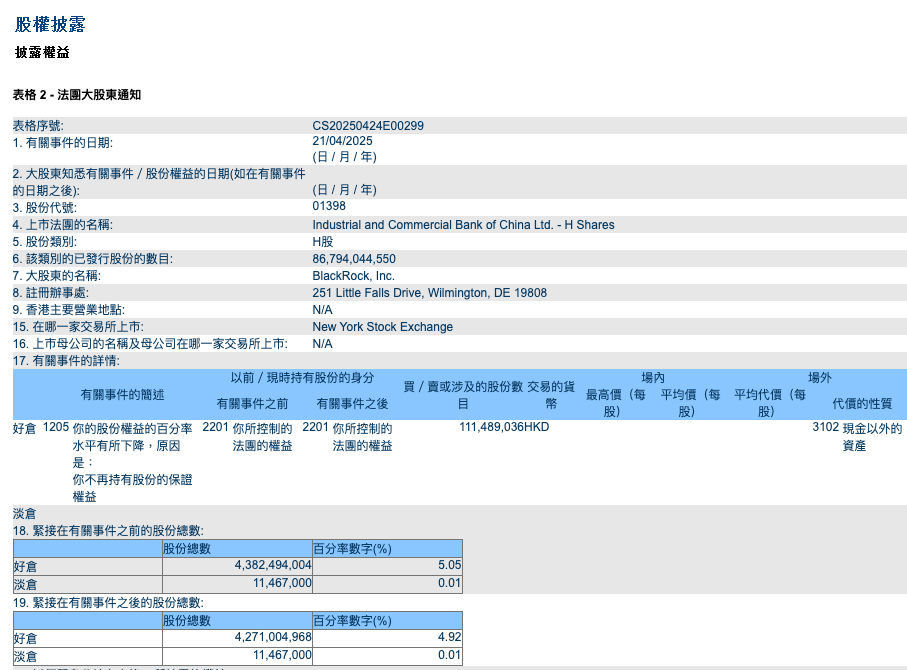The image size is (907, 670).
Task: Select stock code 01398
Action: tap(329, 206)
